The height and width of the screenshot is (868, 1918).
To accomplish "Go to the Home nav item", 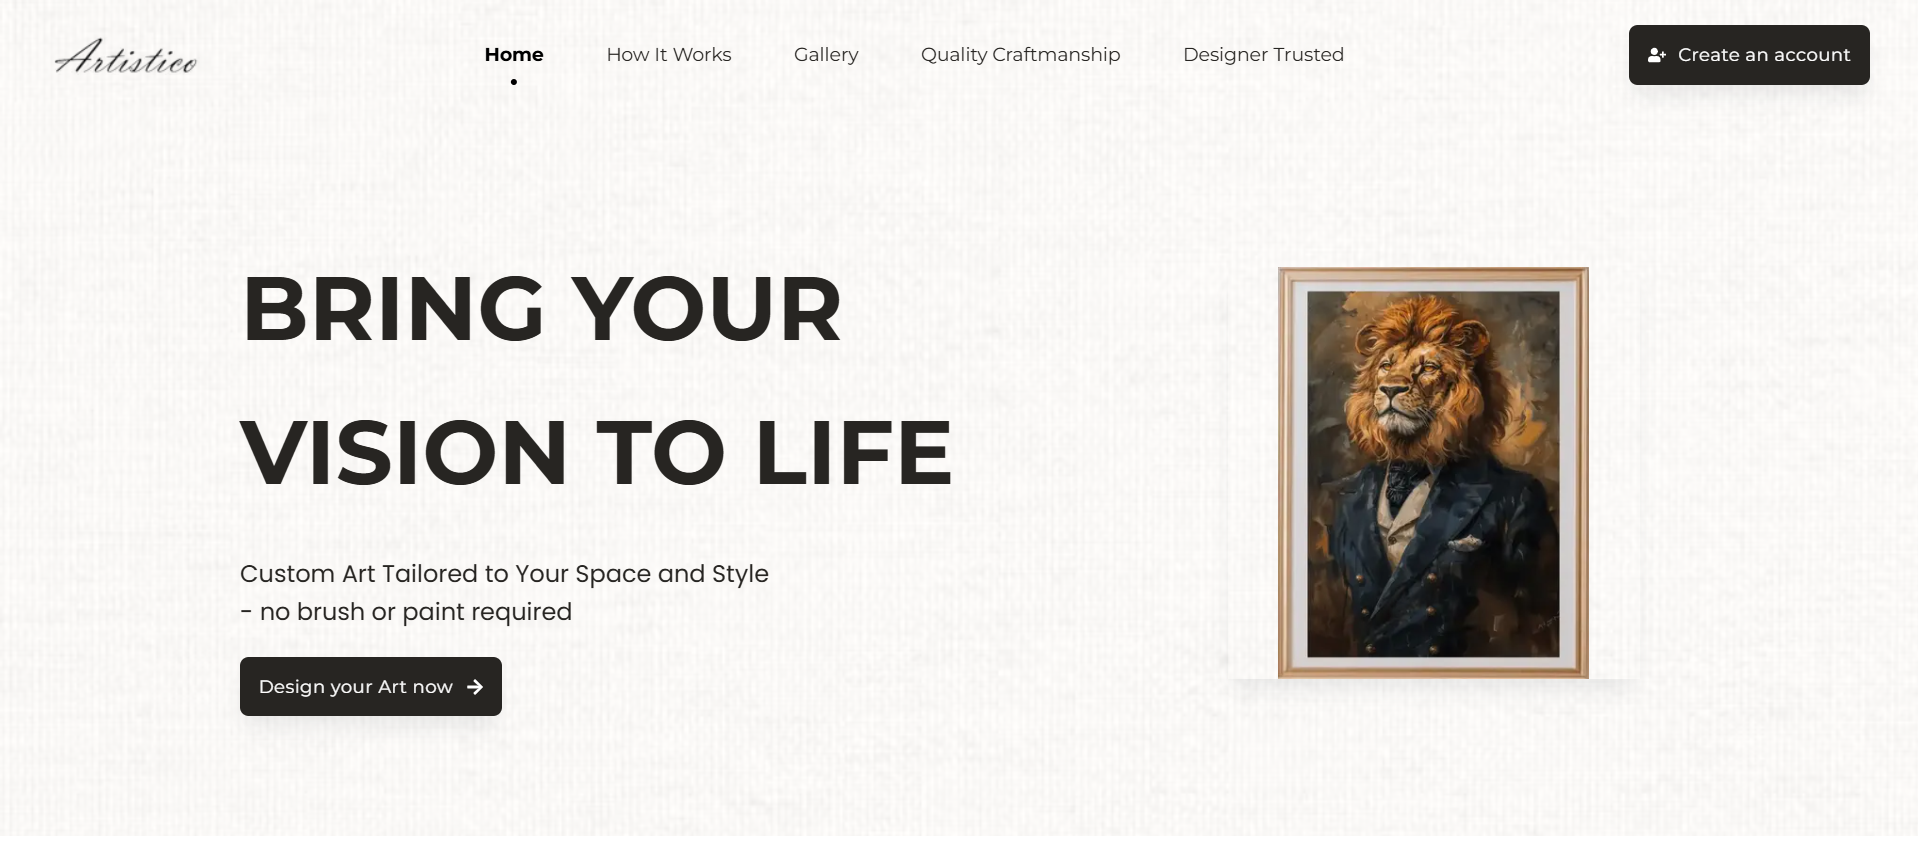I will [514, 55].
